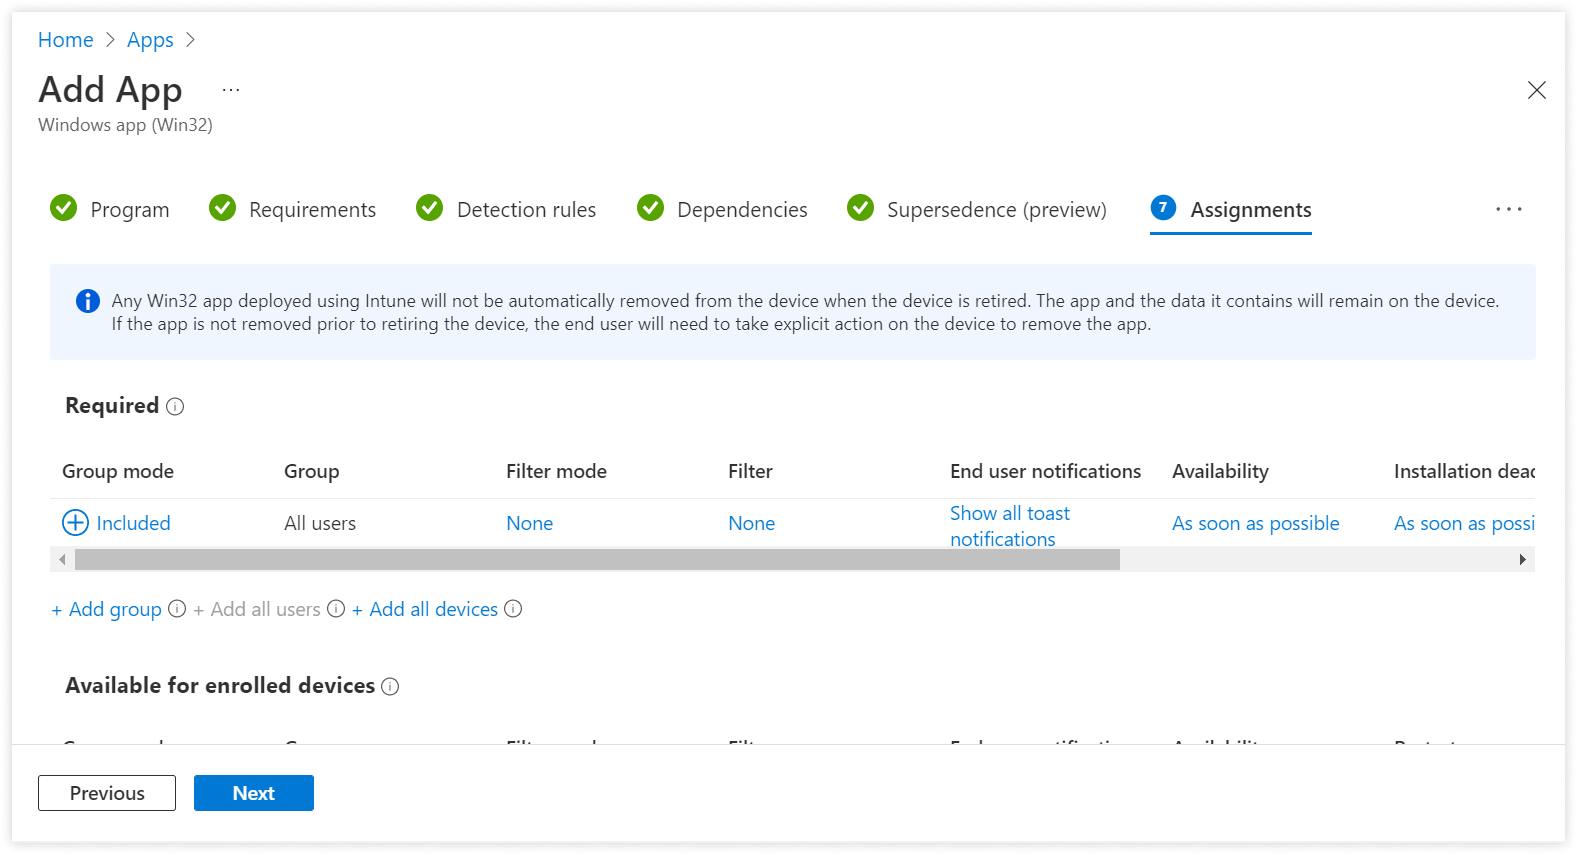Click the info icon beside Add all users
Image resolution: width=1577 pixels, height=855 pixels.
click(336, 609)
